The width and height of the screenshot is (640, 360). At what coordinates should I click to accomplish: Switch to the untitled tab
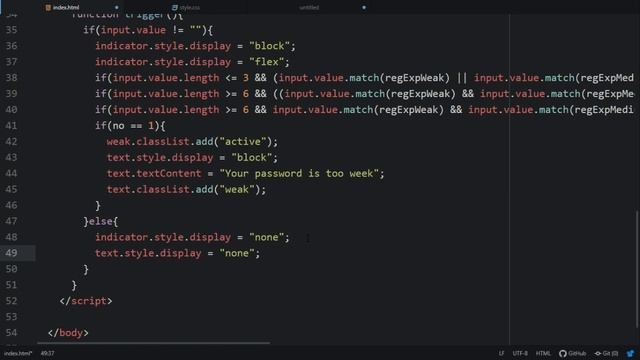coord(309,7)
